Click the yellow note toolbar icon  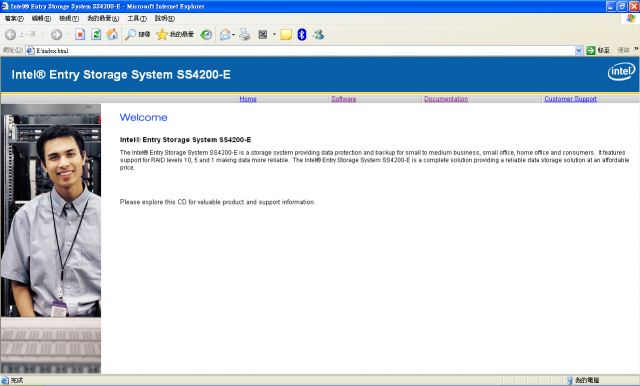[x=286, y=35]
